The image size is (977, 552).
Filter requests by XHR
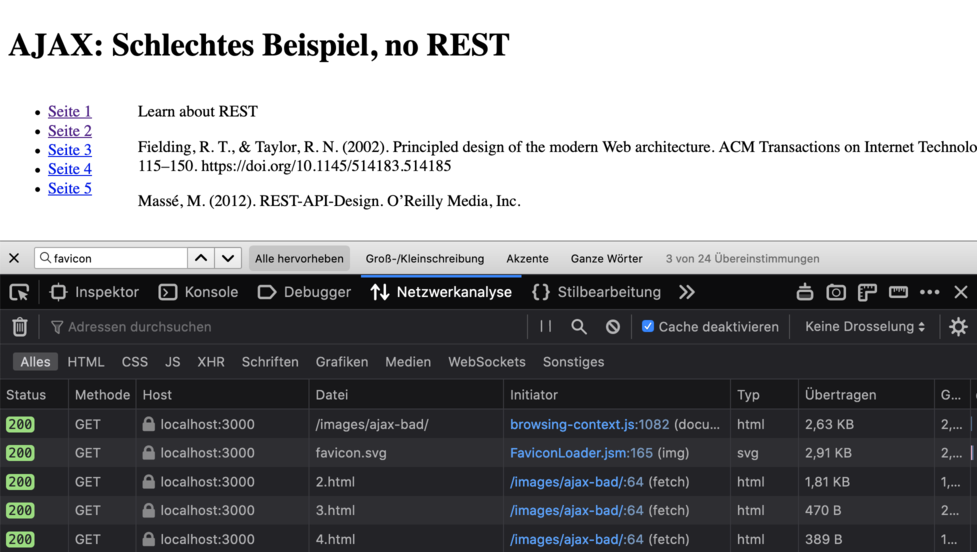click(x=211, y=361)
